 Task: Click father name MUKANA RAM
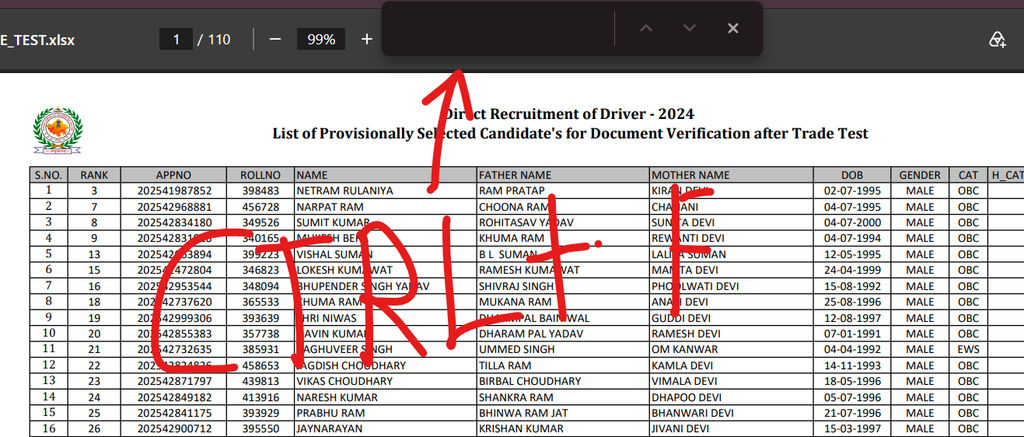coord(515,302)
